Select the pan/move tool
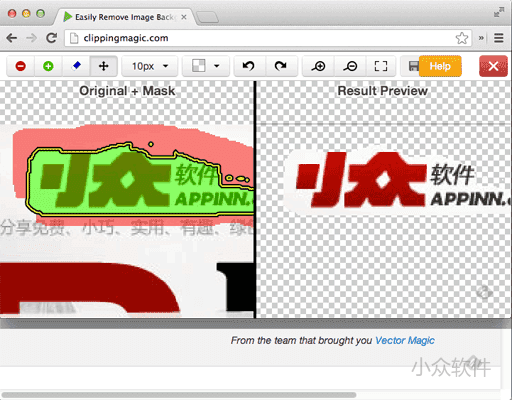 pyautogui.click(x=104, y=66)
